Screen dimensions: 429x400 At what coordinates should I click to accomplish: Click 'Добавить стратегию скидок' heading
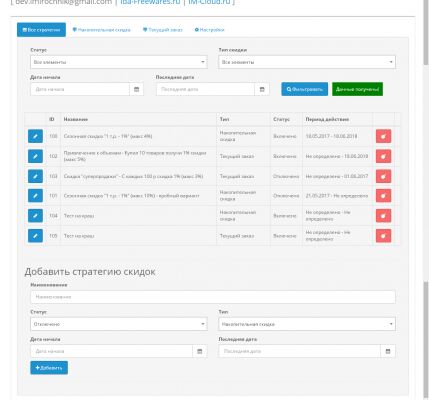point(90,272)
